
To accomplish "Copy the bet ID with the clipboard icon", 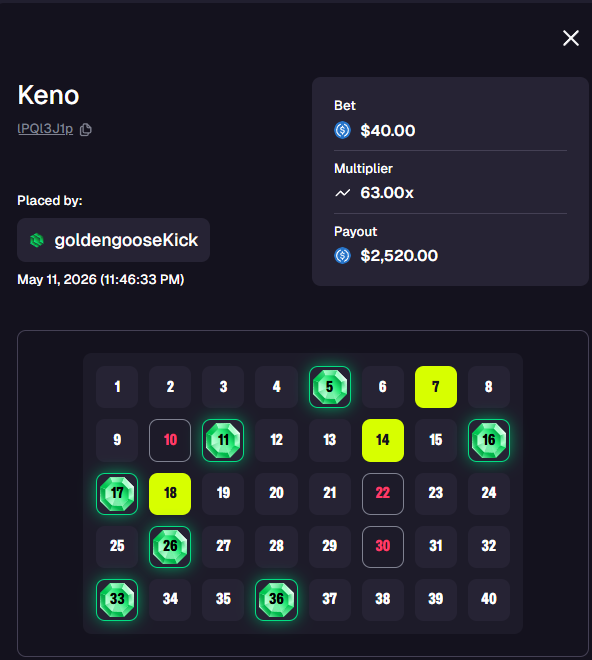I will click(86, 129).
